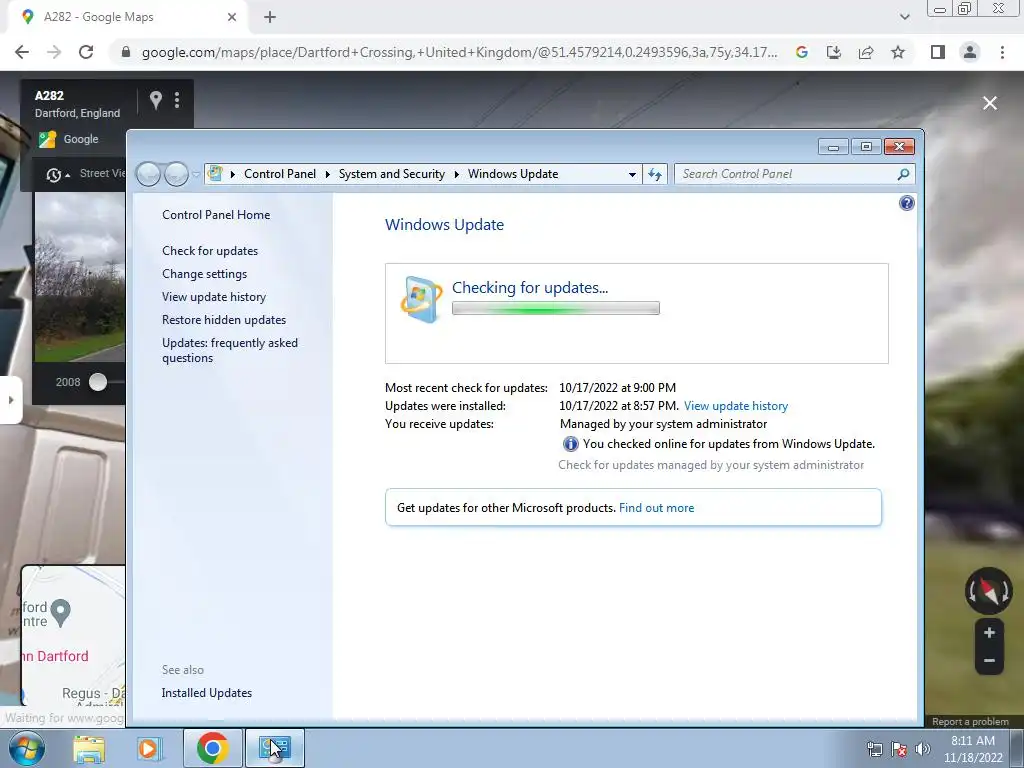Image resolution: width=1024 pixels, height=768 pixels.
Task: Click Report a problem in Street View
Action: tap(970, 722)
